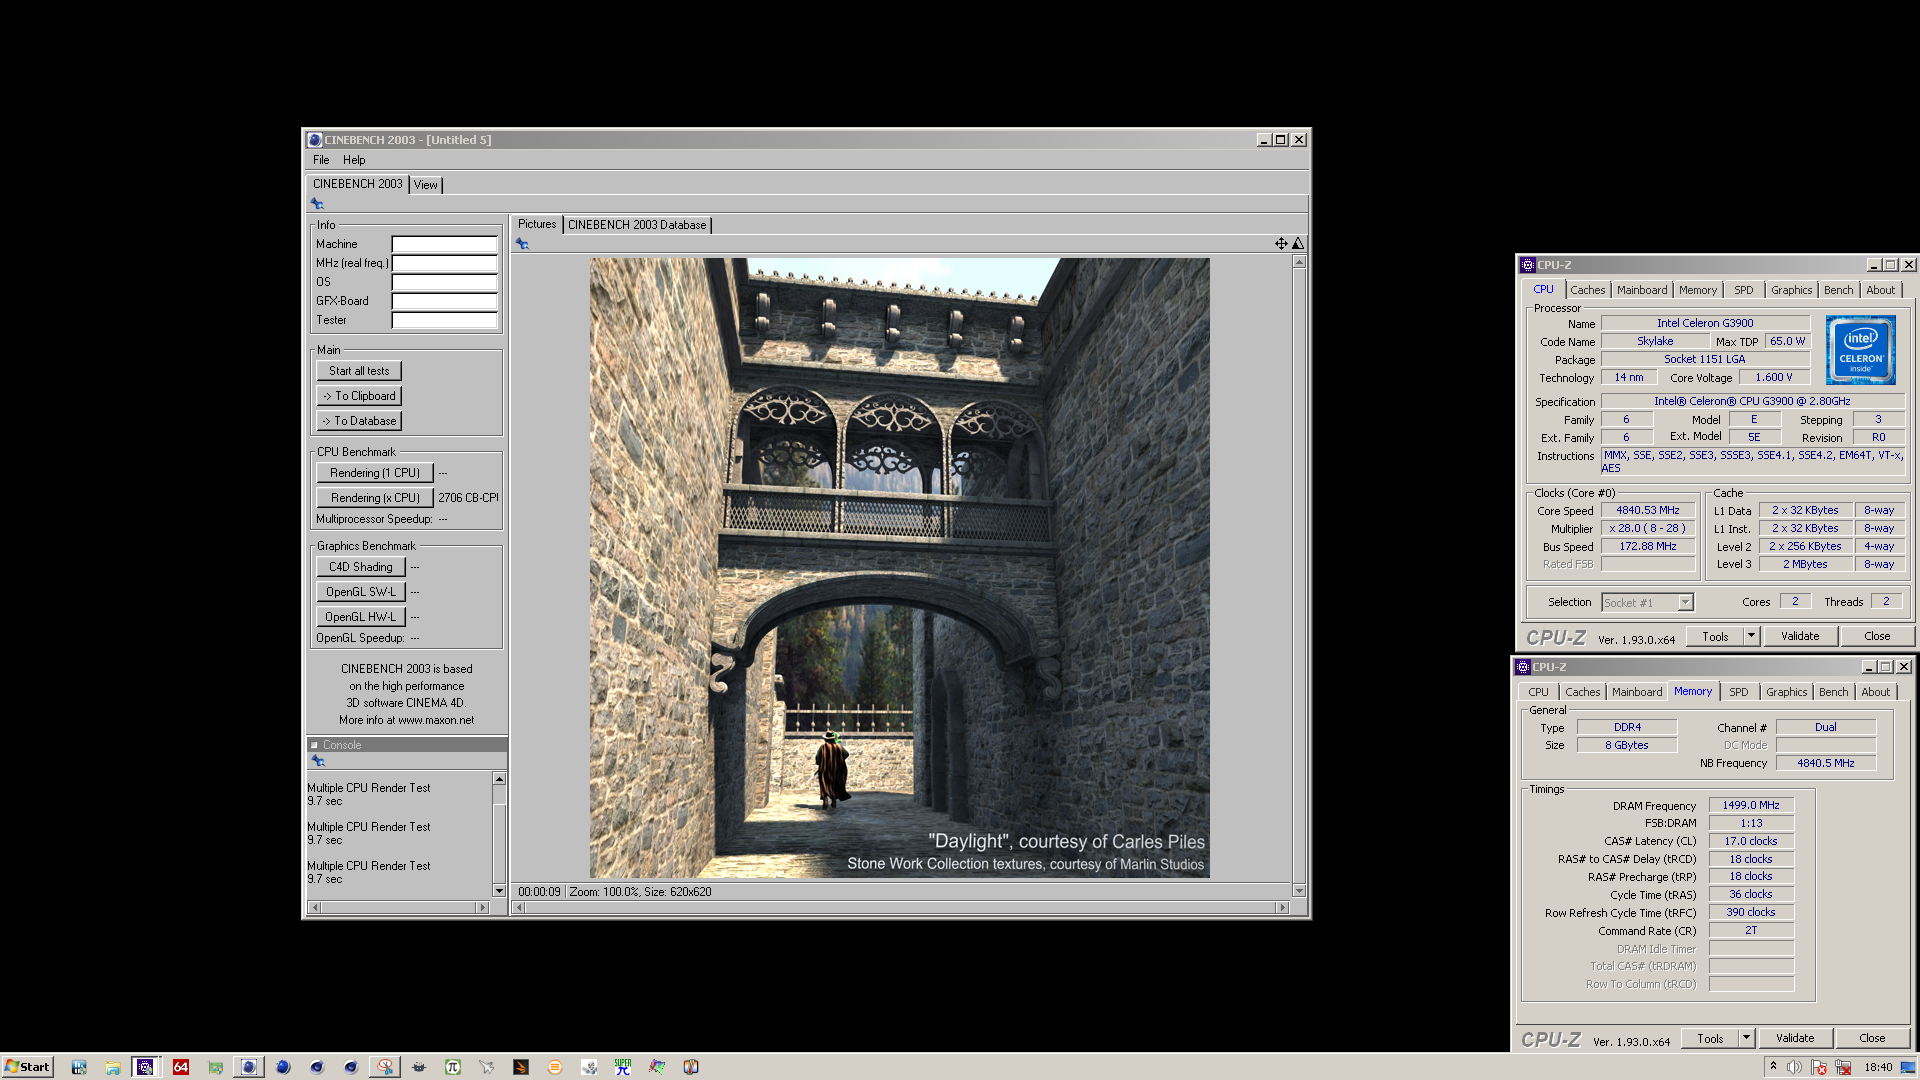Click the Action Center flag tray icon
This screenshot has height=1080, width=1920.
[1819, 1067]
